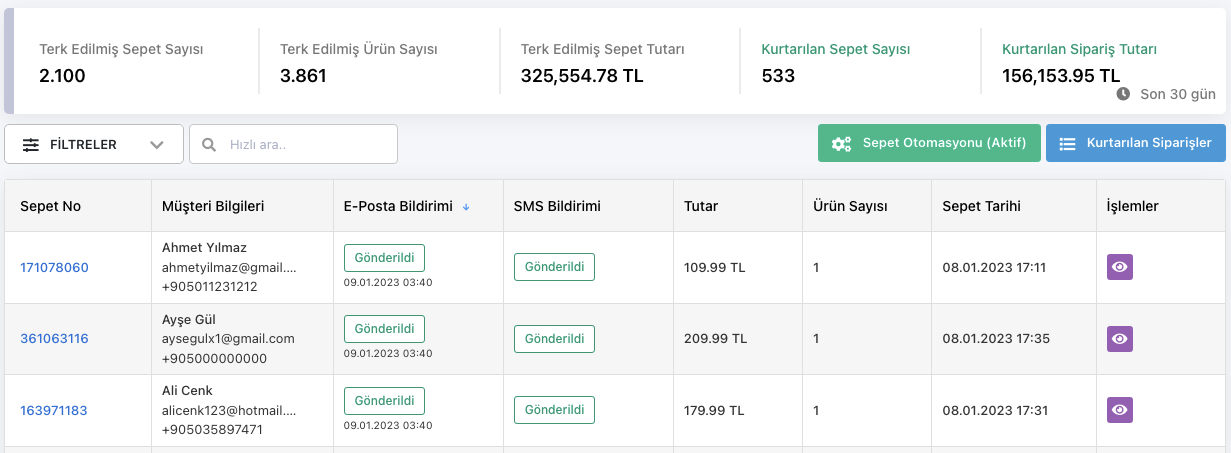Click the gears icon on Sepet Otomasyonu
This screenshot has width=1231, height=453.
pos(841,143)
